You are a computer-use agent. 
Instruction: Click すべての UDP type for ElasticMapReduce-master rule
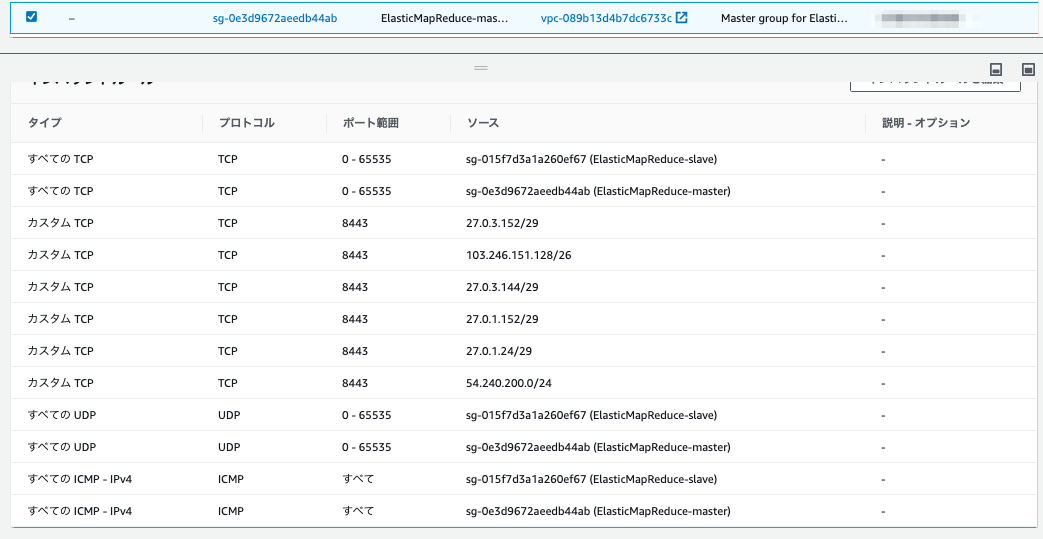click(62, 447)
